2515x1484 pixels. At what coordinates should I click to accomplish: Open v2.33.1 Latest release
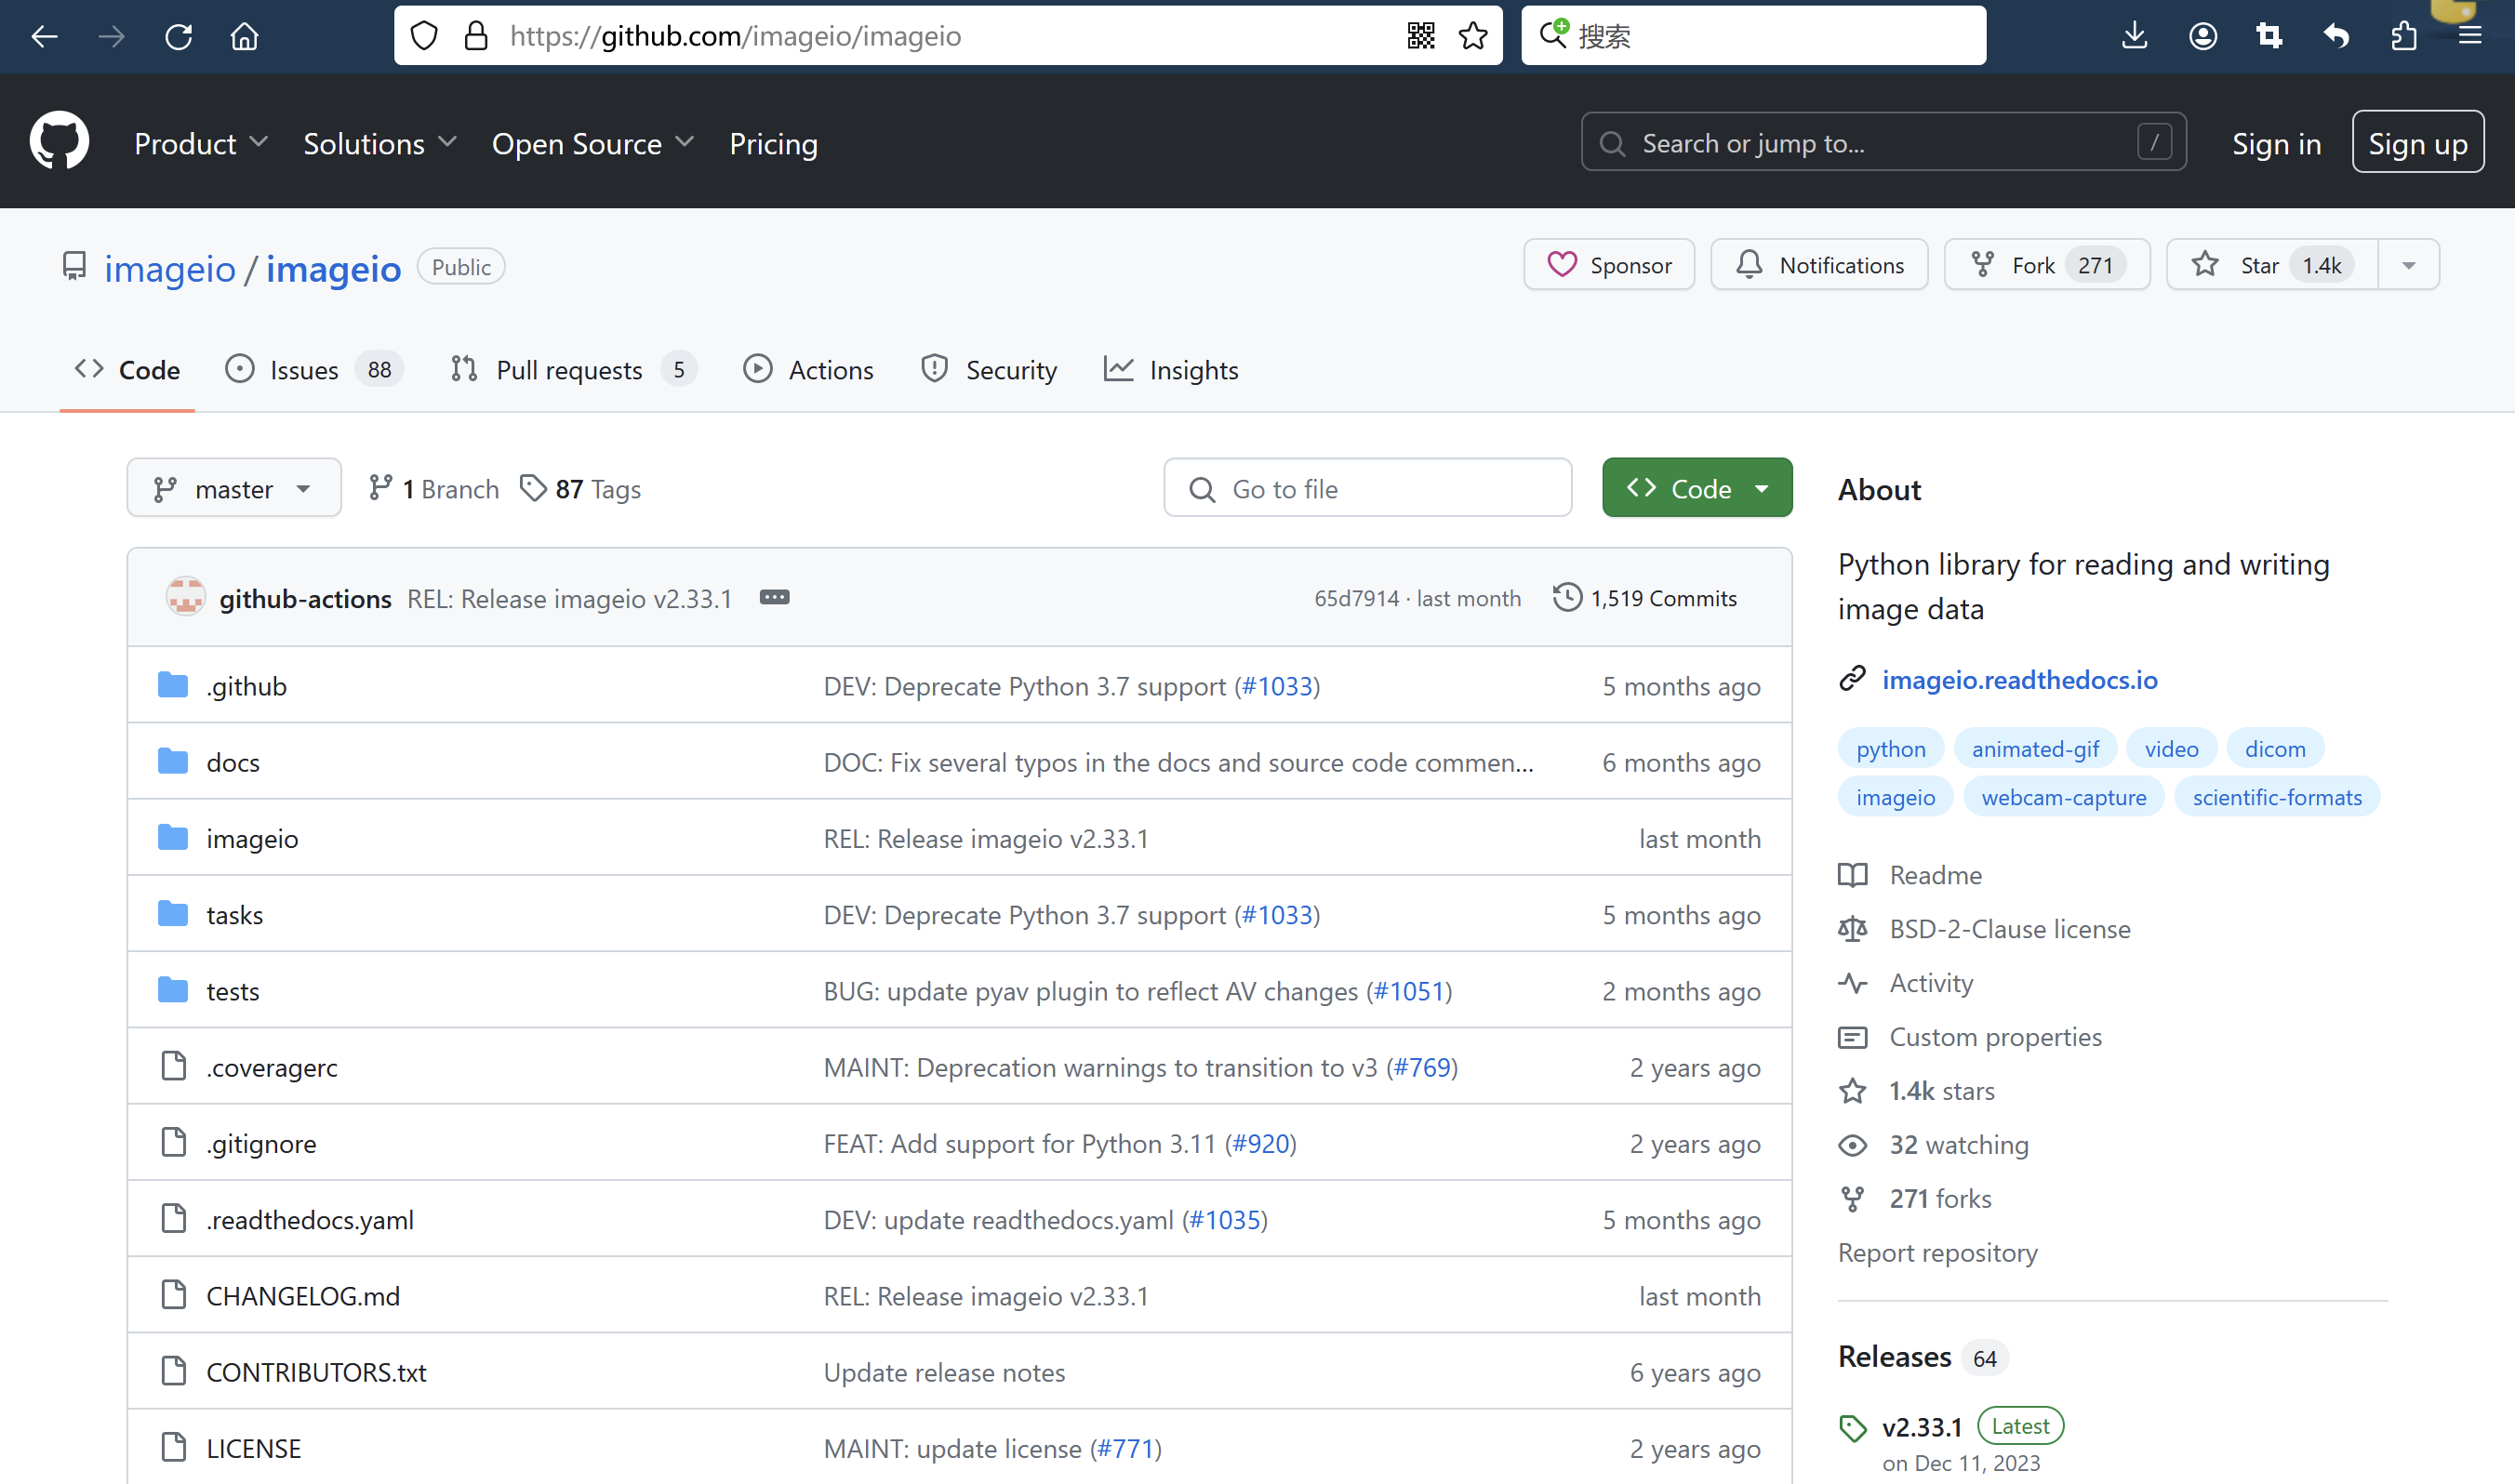(x=1921, y=1427)
